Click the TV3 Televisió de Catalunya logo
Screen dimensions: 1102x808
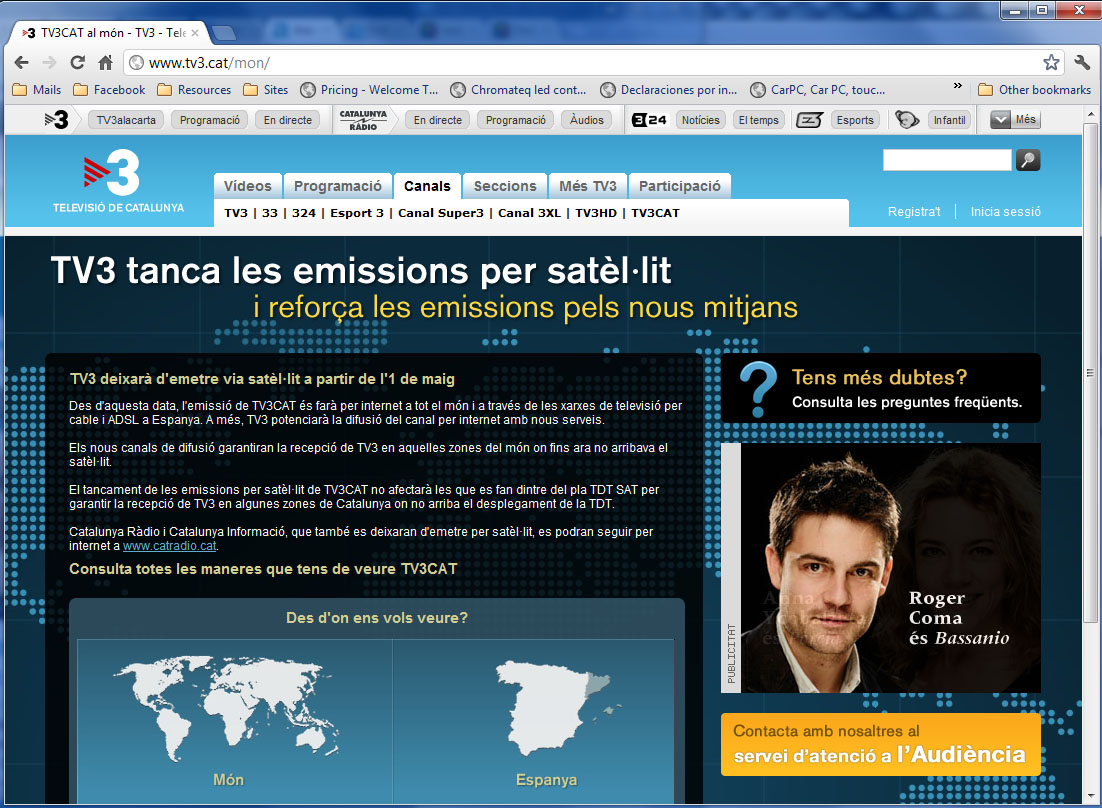118,184
